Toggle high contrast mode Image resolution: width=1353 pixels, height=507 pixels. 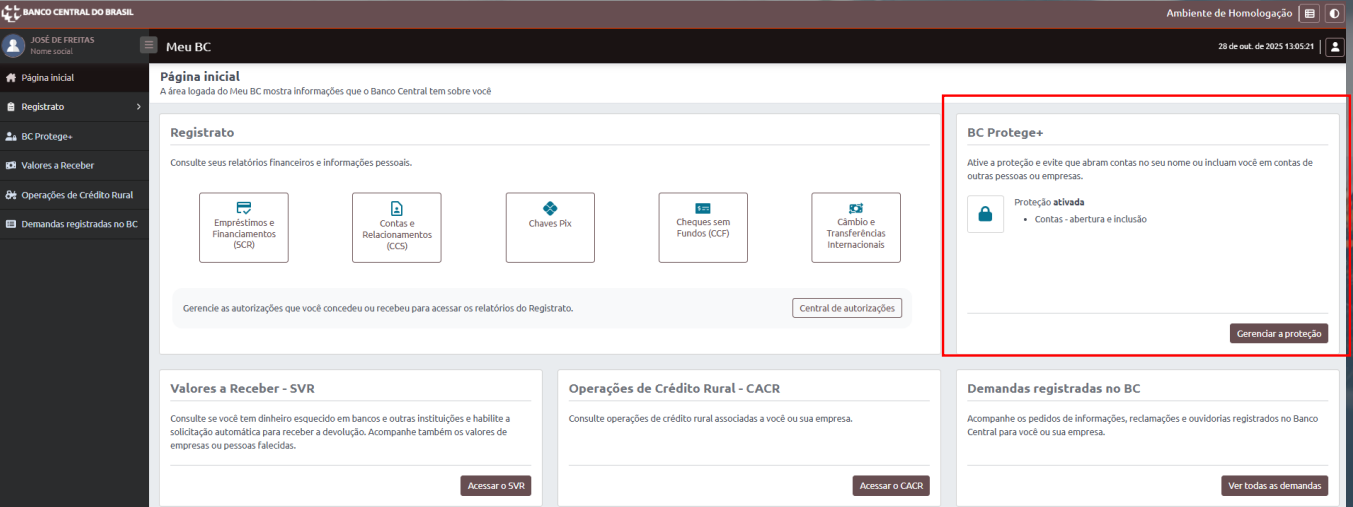pos(1334,14)
